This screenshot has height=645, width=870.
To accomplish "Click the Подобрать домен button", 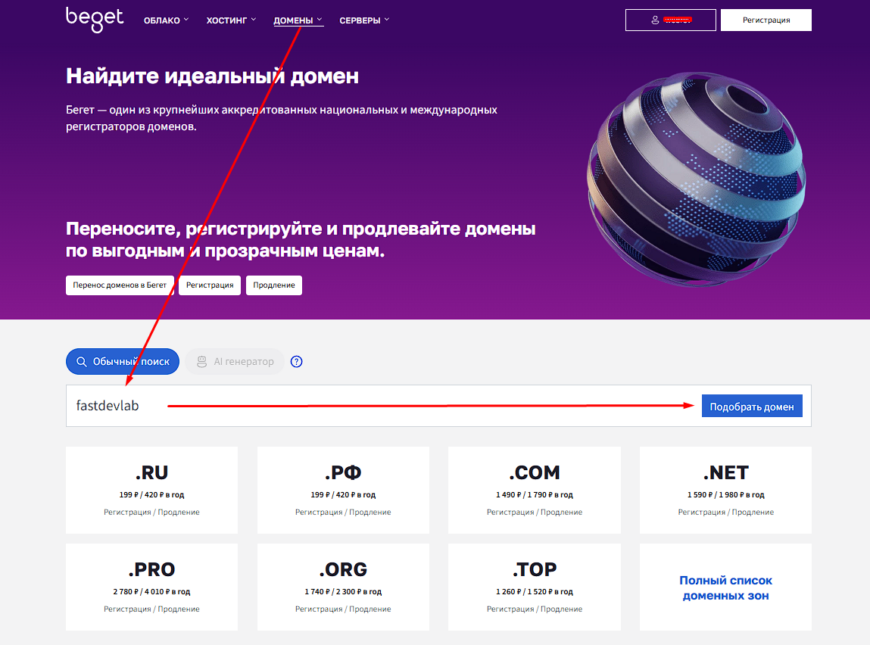I will 752,406.
